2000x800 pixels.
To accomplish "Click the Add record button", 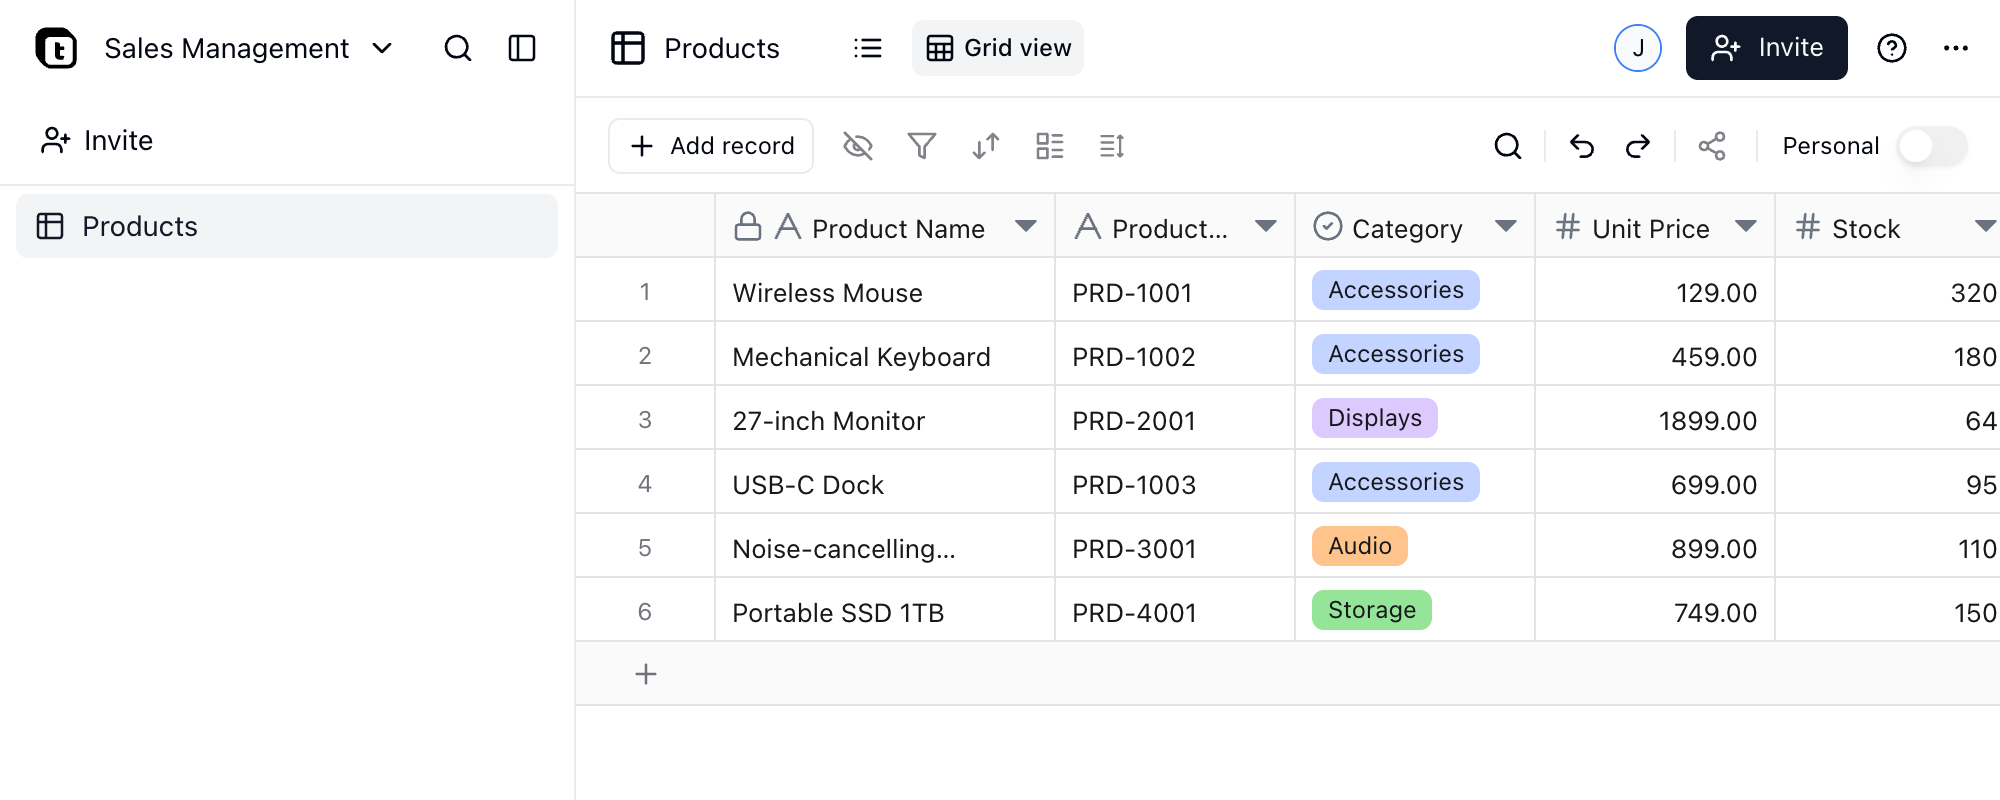I will pos(711,146).
